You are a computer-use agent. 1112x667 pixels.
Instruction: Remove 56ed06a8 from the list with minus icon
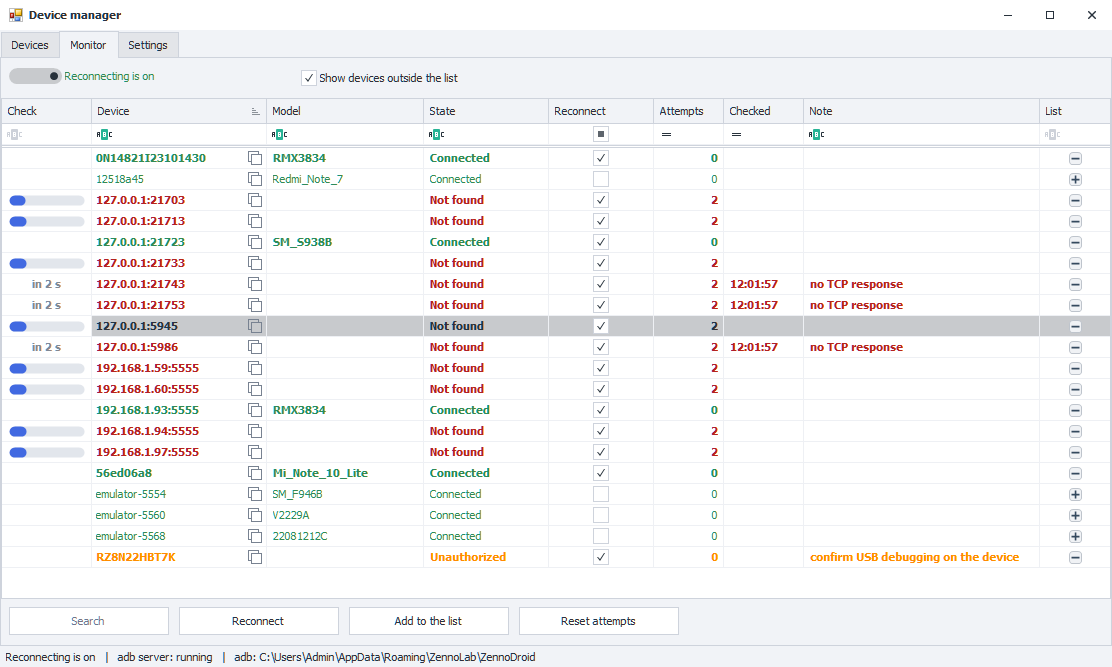pyautogui.click(x=1075, y=473)
